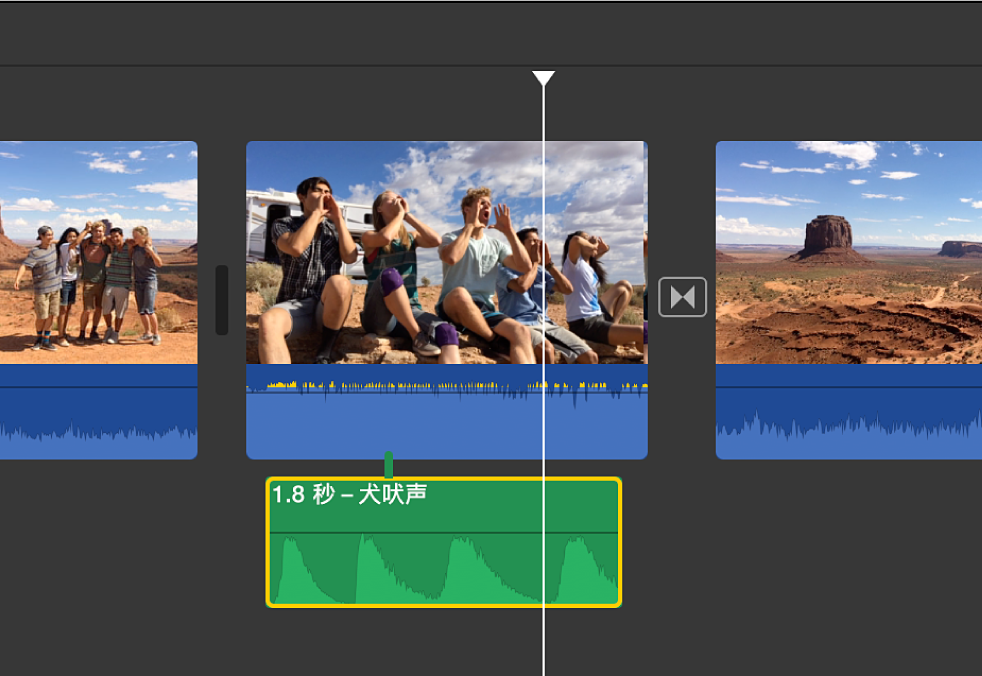Viewport: 982px width, 676px height.
Task: Click the audio waveform under the group photo clip
Action: click(x=98, y=412)
